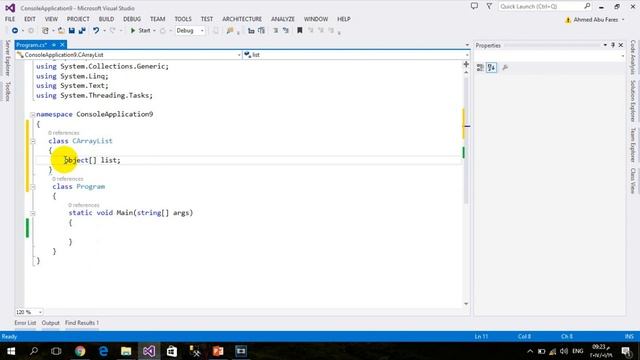Image resolution: width=640 pixels, height=360 pixels.
Task: Open the EDIT menu
Action: (x=29, y=19)
